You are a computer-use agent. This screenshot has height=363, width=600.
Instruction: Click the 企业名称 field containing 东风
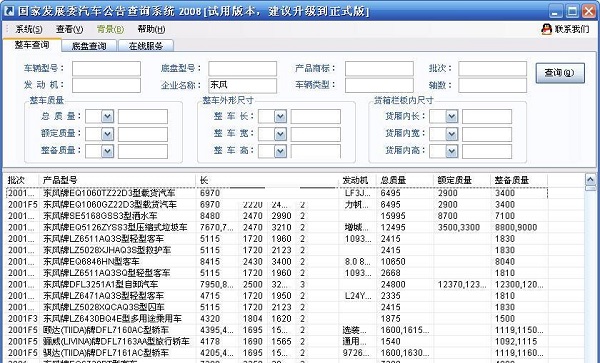pyautogui.click(x=243, y=85)
